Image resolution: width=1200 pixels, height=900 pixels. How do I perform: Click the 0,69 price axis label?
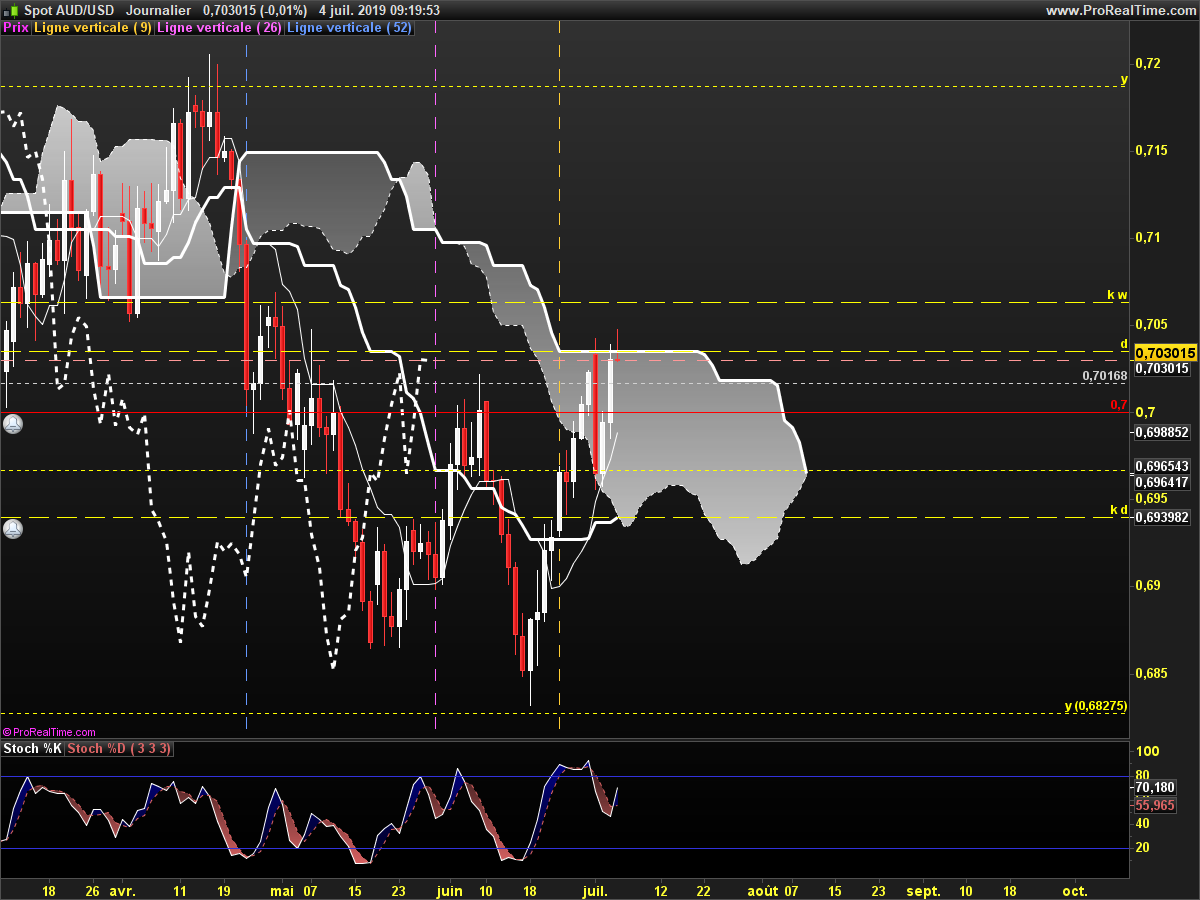point(1149,586)
